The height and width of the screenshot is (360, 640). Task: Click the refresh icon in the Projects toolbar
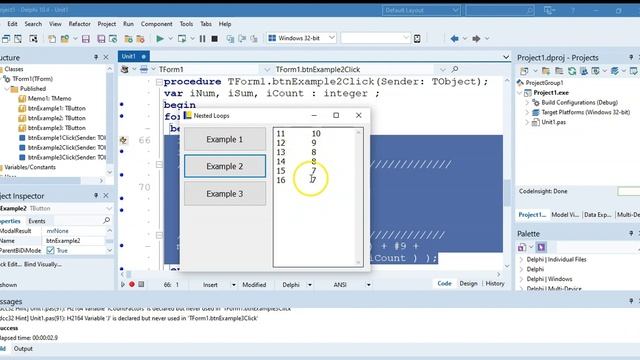572,71
